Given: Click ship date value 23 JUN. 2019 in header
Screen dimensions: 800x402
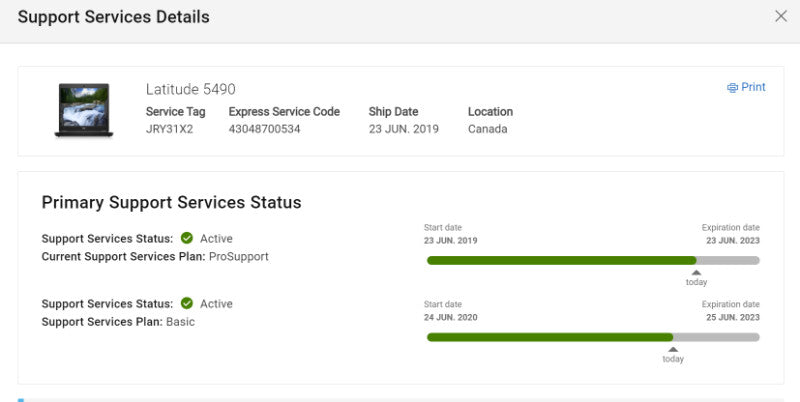Looking at the screenshot, I should pyautogui.click(x=404, y=129).
